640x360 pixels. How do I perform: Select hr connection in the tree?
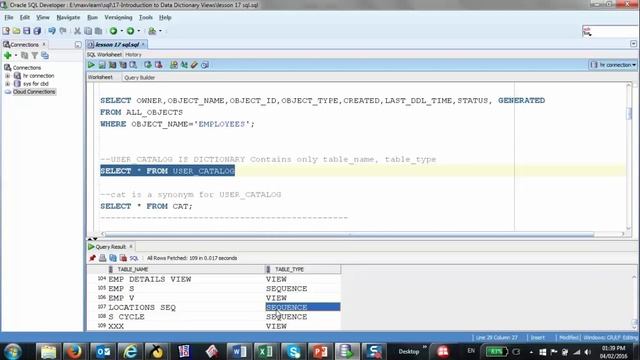(x=38, y=76)
